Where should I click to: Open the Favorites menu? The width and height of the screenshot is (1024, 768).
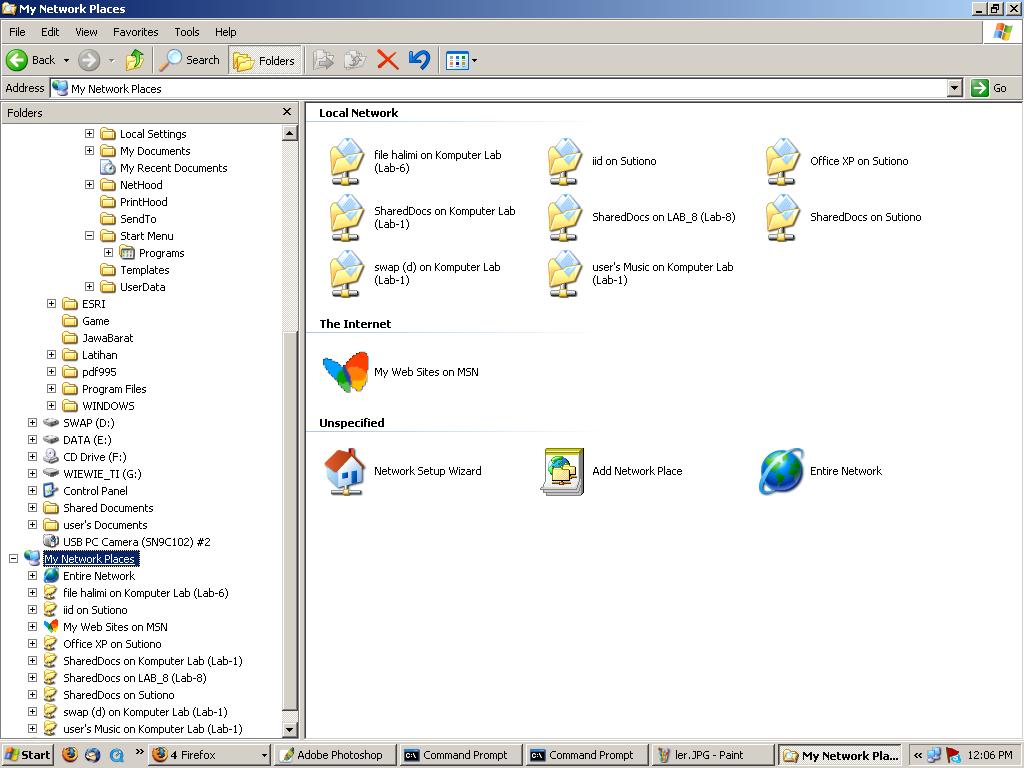(x=135, y=32)
